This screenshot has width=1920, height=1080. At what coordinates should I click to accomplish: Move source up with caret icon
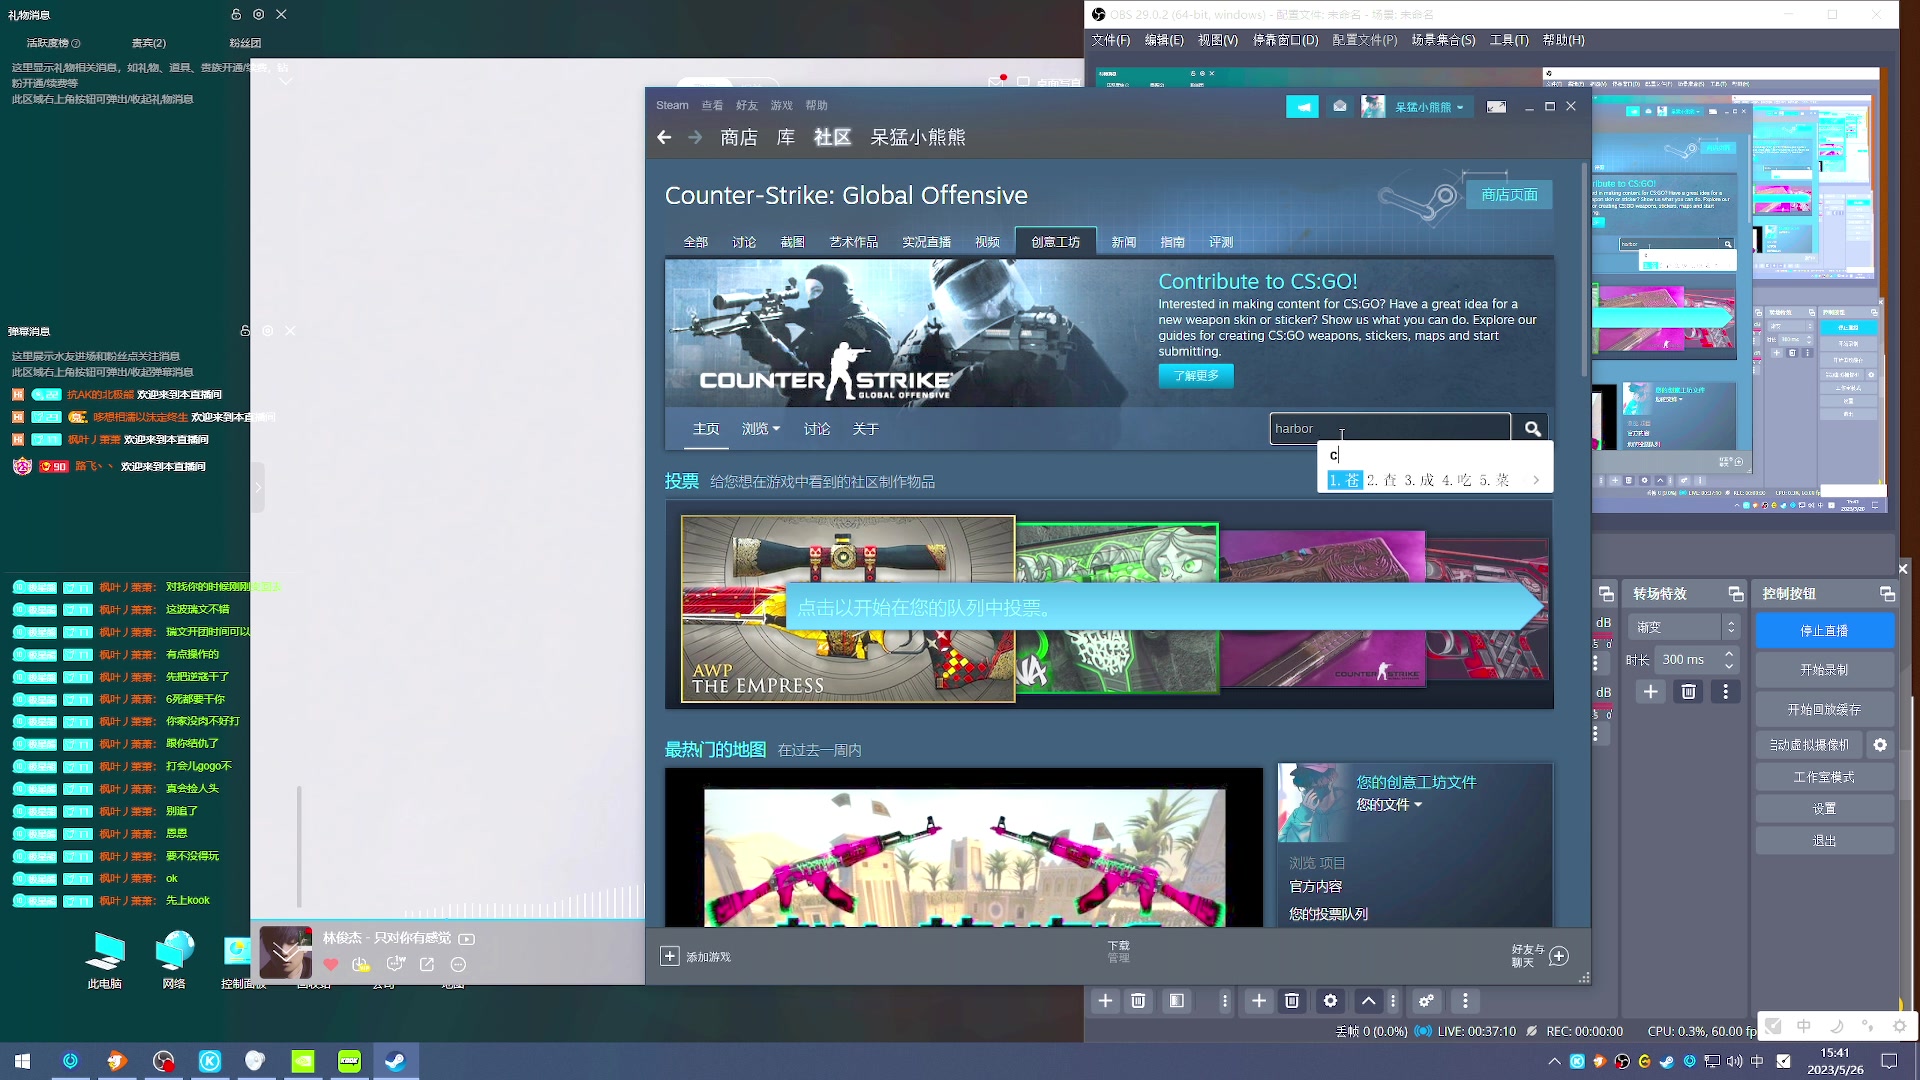(1368, 1000)
